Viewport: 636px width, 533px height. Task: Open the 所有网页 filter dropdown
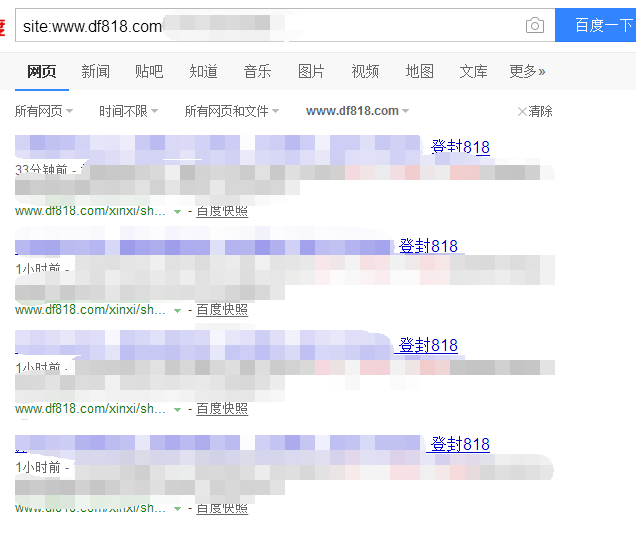pos(46,111)
